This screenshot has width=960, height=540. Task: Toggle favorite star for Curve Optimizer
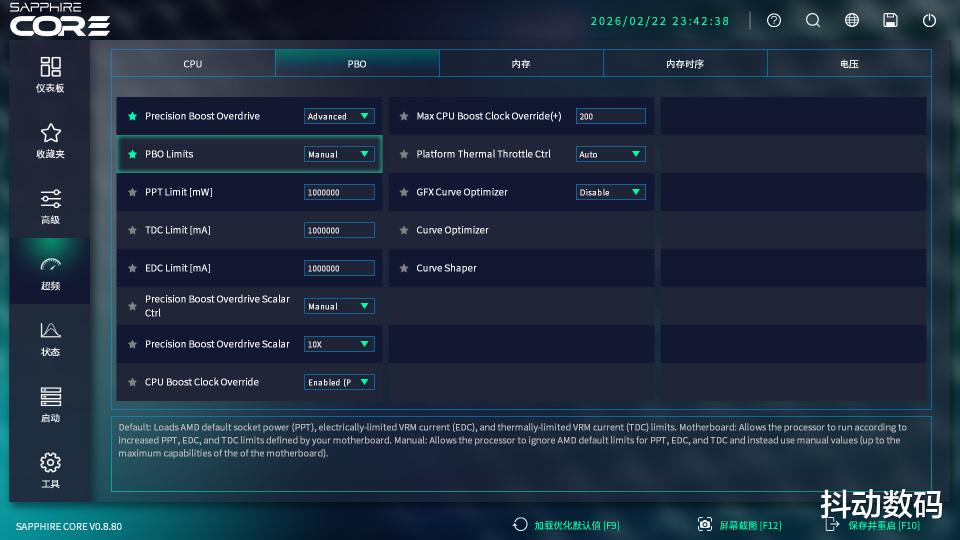(403, 230)
